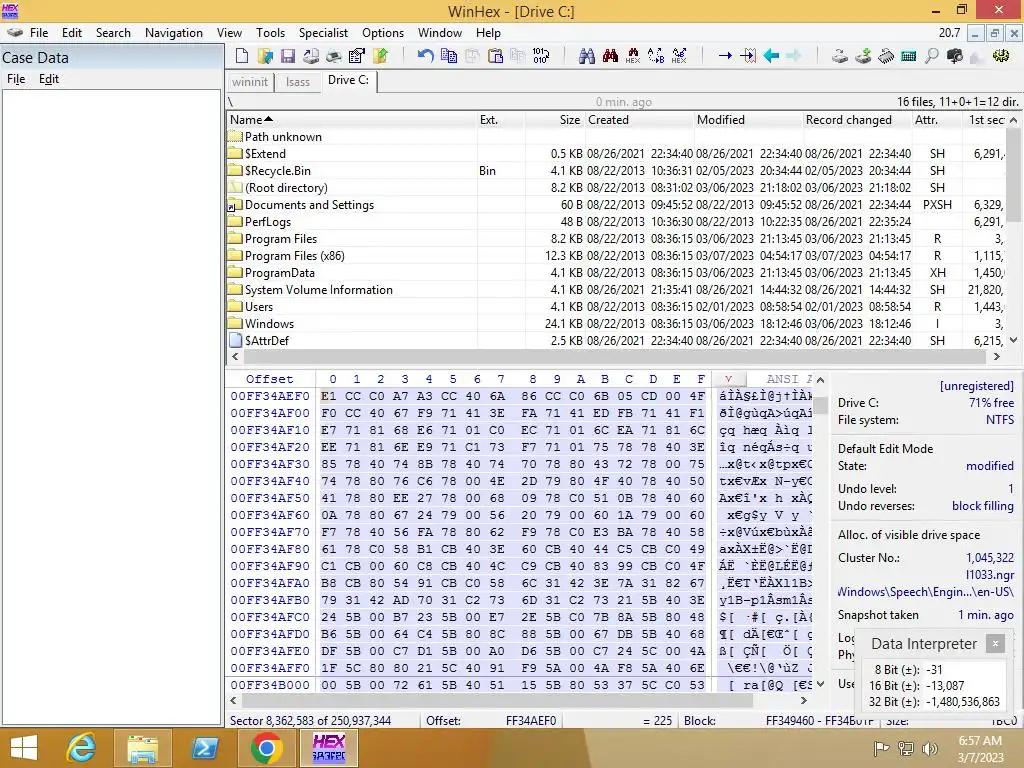Sort by Record changed column header
Viewport: 1024px width, 768px height.
857,120
